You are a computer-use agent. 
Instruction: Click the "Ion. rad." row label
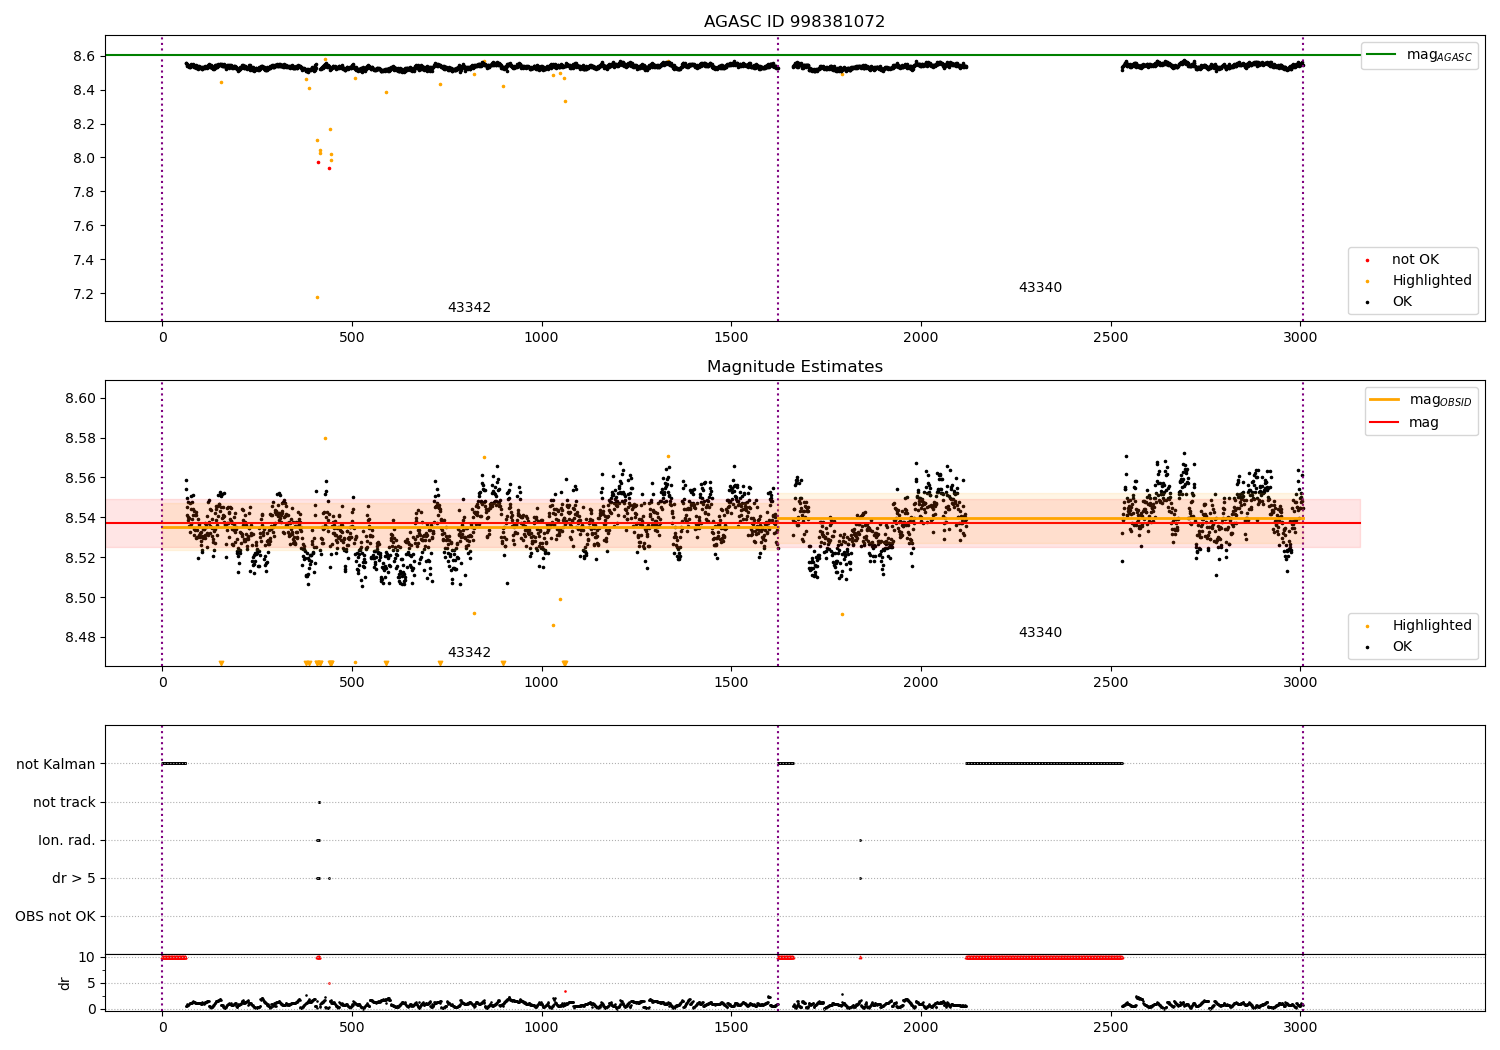tap(67, 841)
